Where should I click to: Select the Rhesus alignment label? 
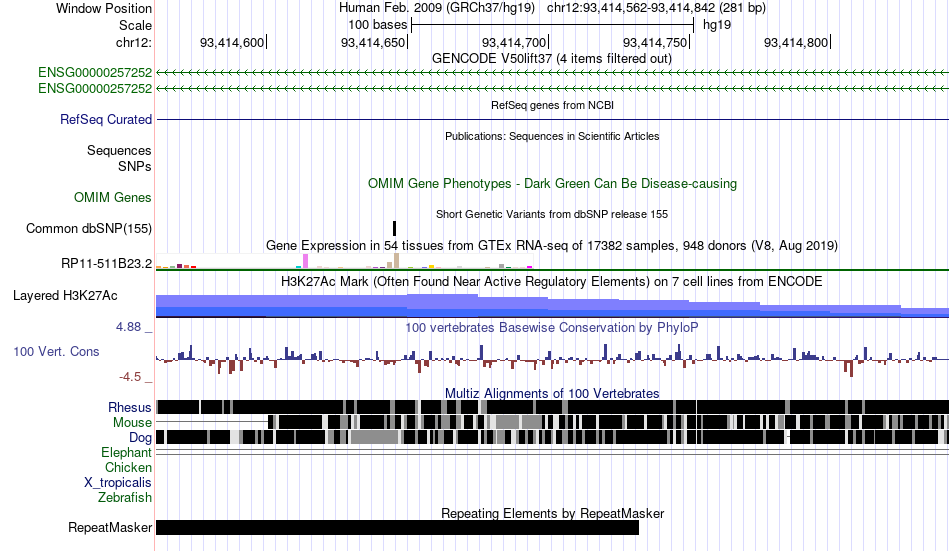coord(130,407)
